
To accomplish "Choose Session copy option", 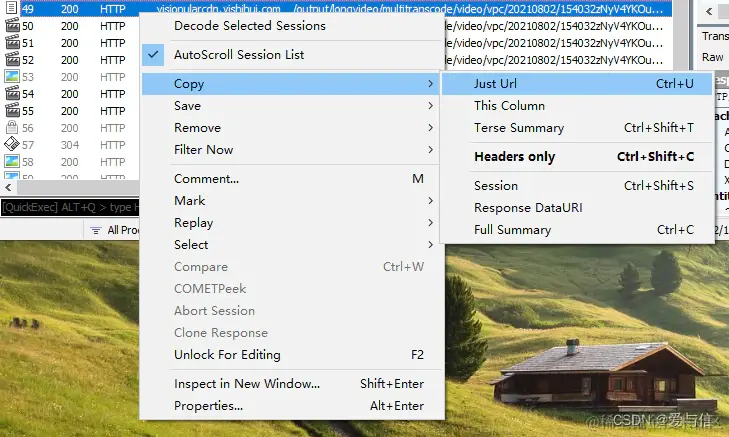I will click(x=577, y=186).
